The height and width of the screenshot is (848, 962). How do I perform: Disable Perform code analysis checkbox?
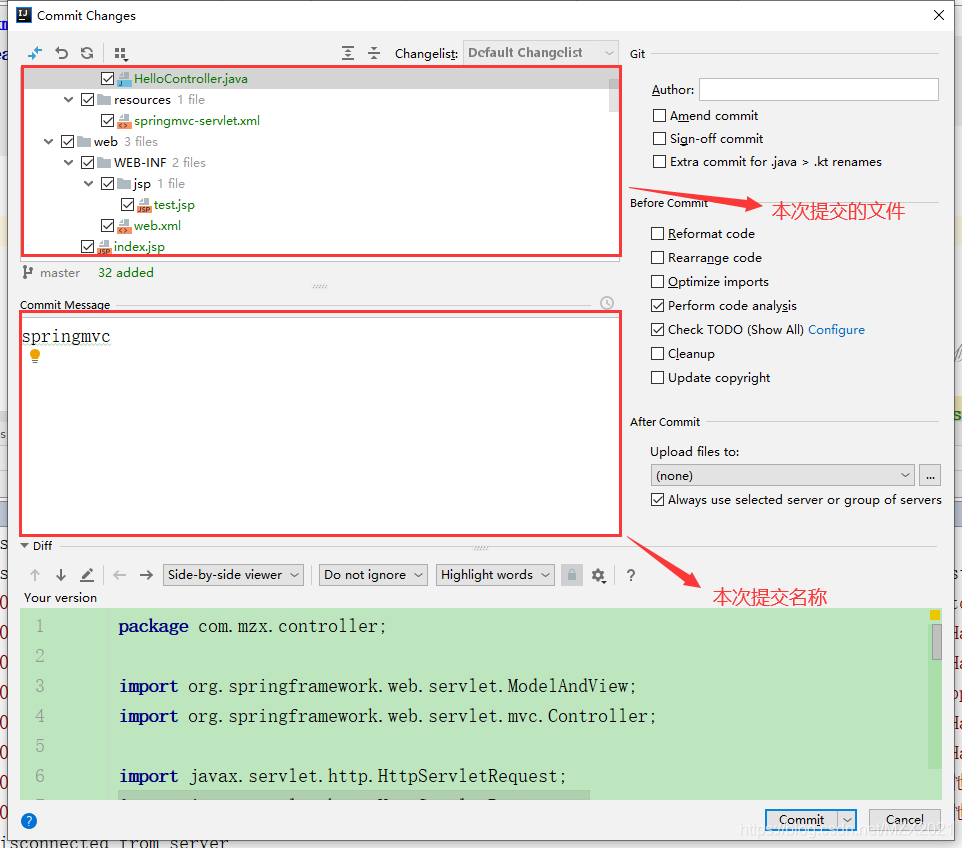pos(657,306)
